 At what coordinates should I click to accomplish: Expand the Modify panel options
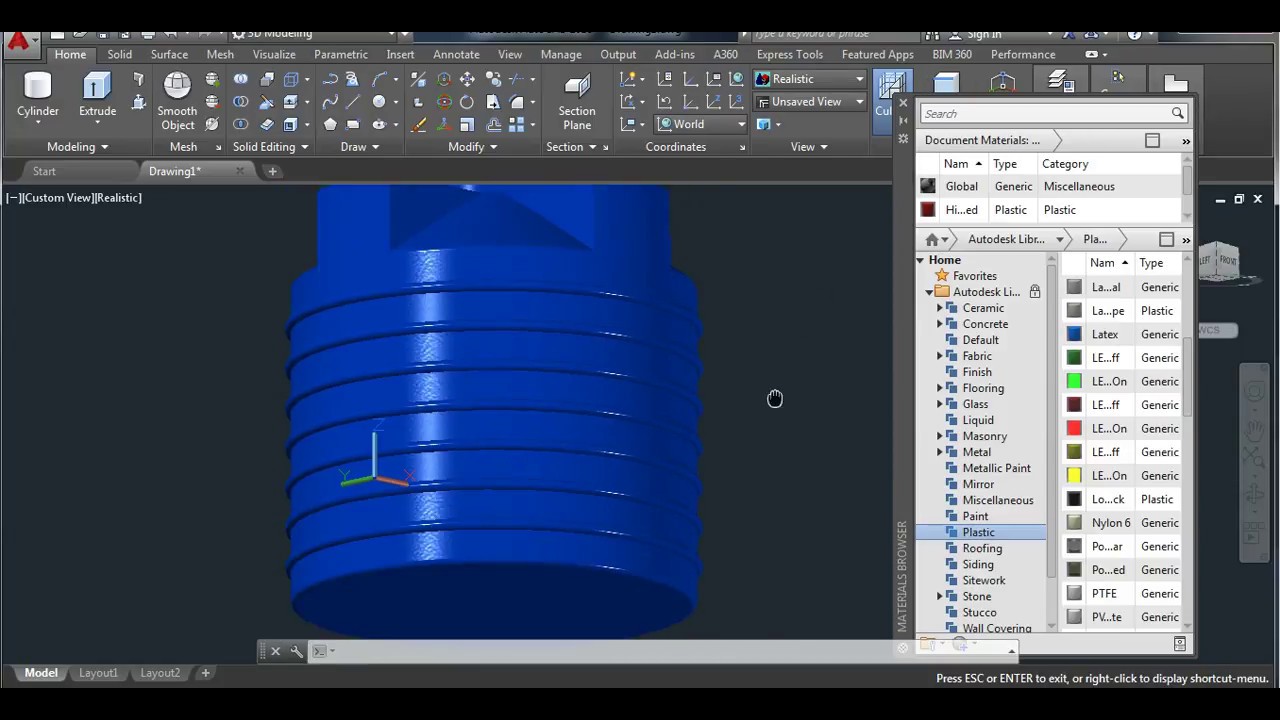[493, 147]
